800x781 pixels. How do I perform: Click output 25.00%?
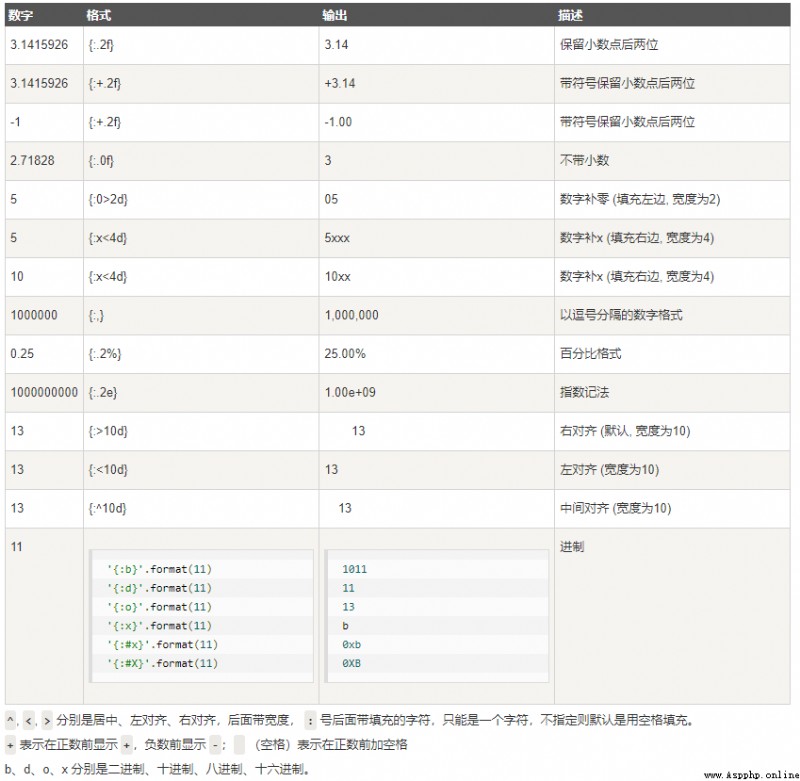tap(345, 354)
